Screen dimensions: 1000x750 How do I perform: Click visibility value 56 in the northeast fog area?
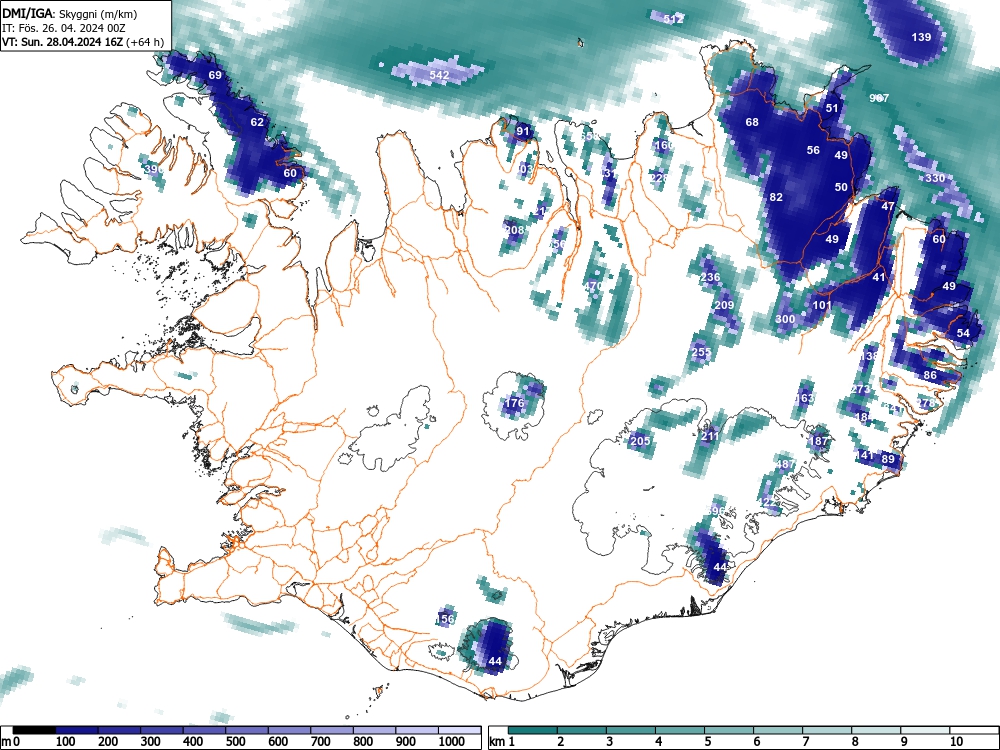pos(813,150)
